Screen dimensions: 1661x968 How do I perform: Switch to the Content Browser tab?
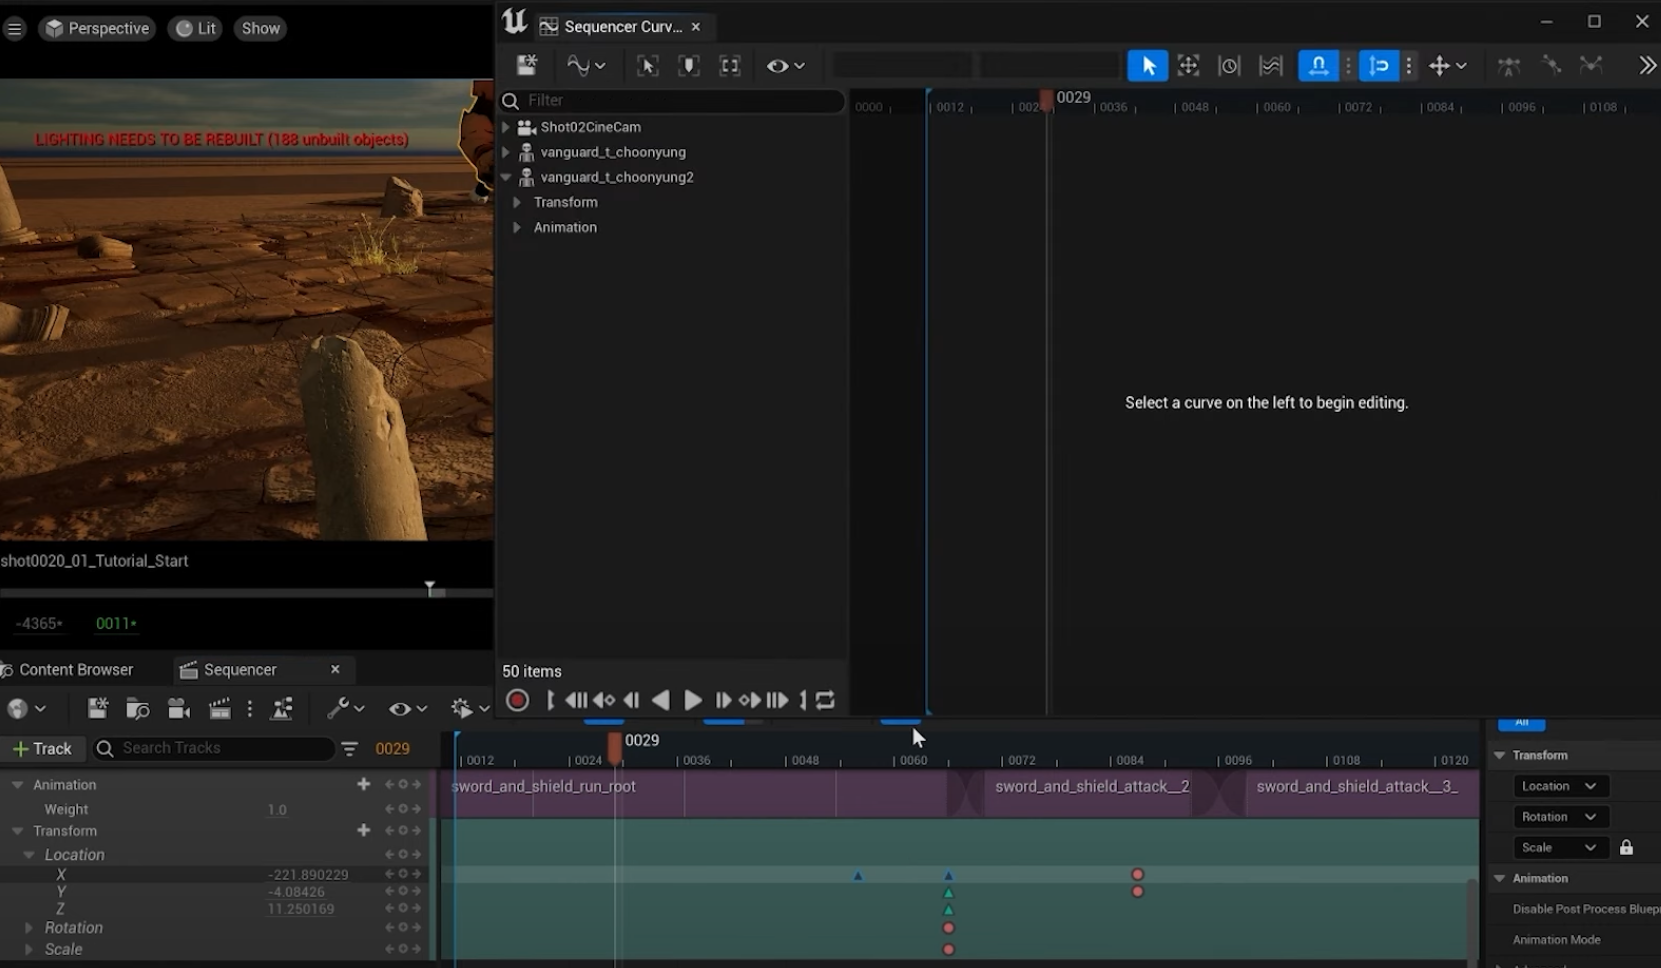75,670
